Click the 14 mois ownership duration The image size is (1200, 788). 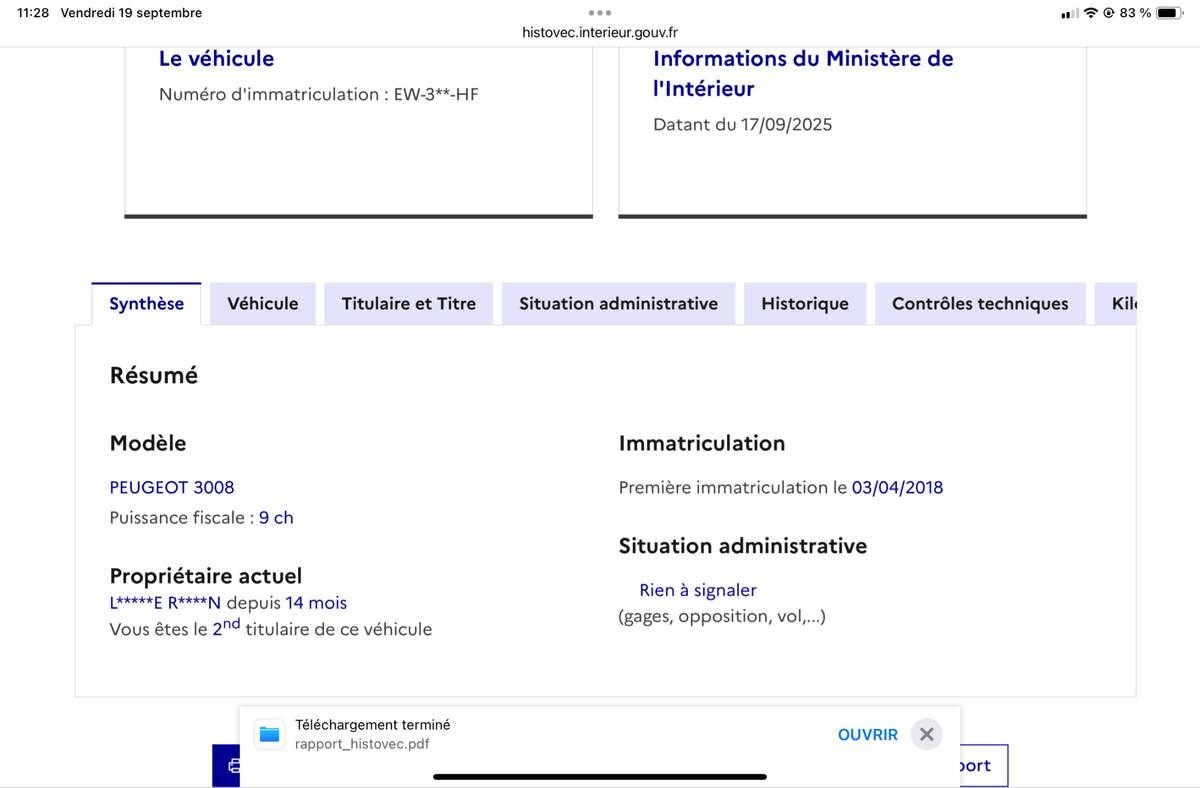(x=316, y=603)
